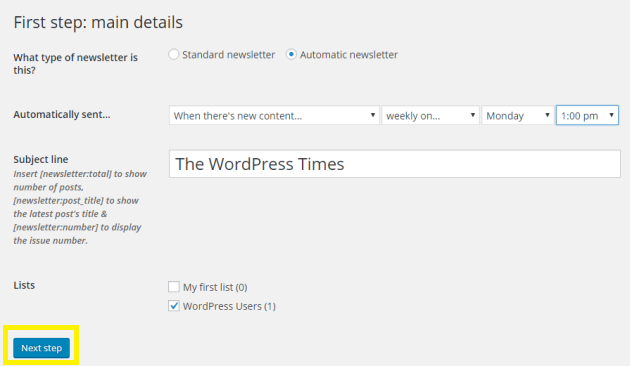Select the Automatic newsletter radio button
Image resolution: width=630 pixels, height=366 pixels.
291,54
